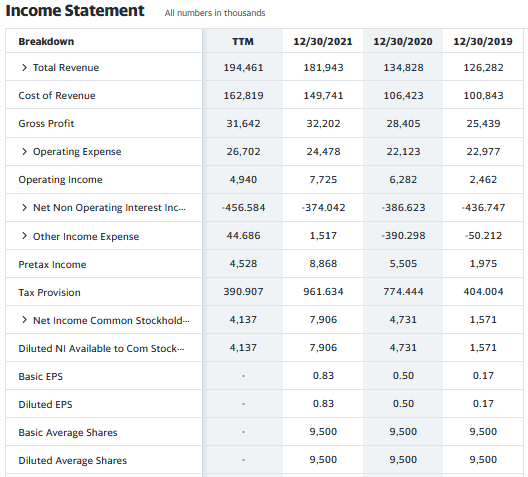Click Operating Income value 6,282

pos(403,179)
